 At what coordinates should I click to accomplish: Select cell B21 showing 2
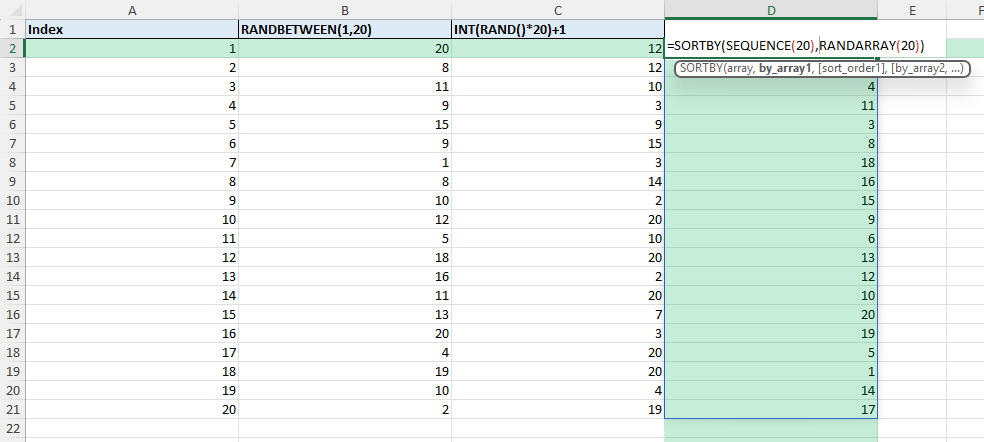[345, 409]
